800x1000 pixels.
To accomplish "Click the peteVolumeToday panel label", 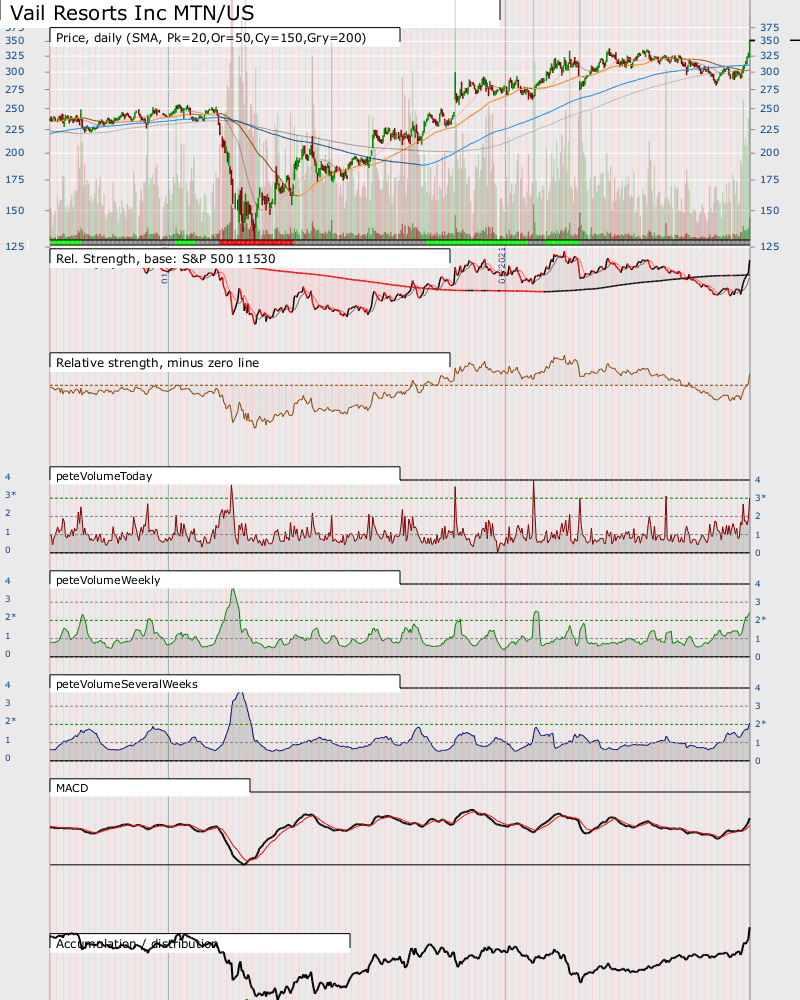I will (104, 476).
